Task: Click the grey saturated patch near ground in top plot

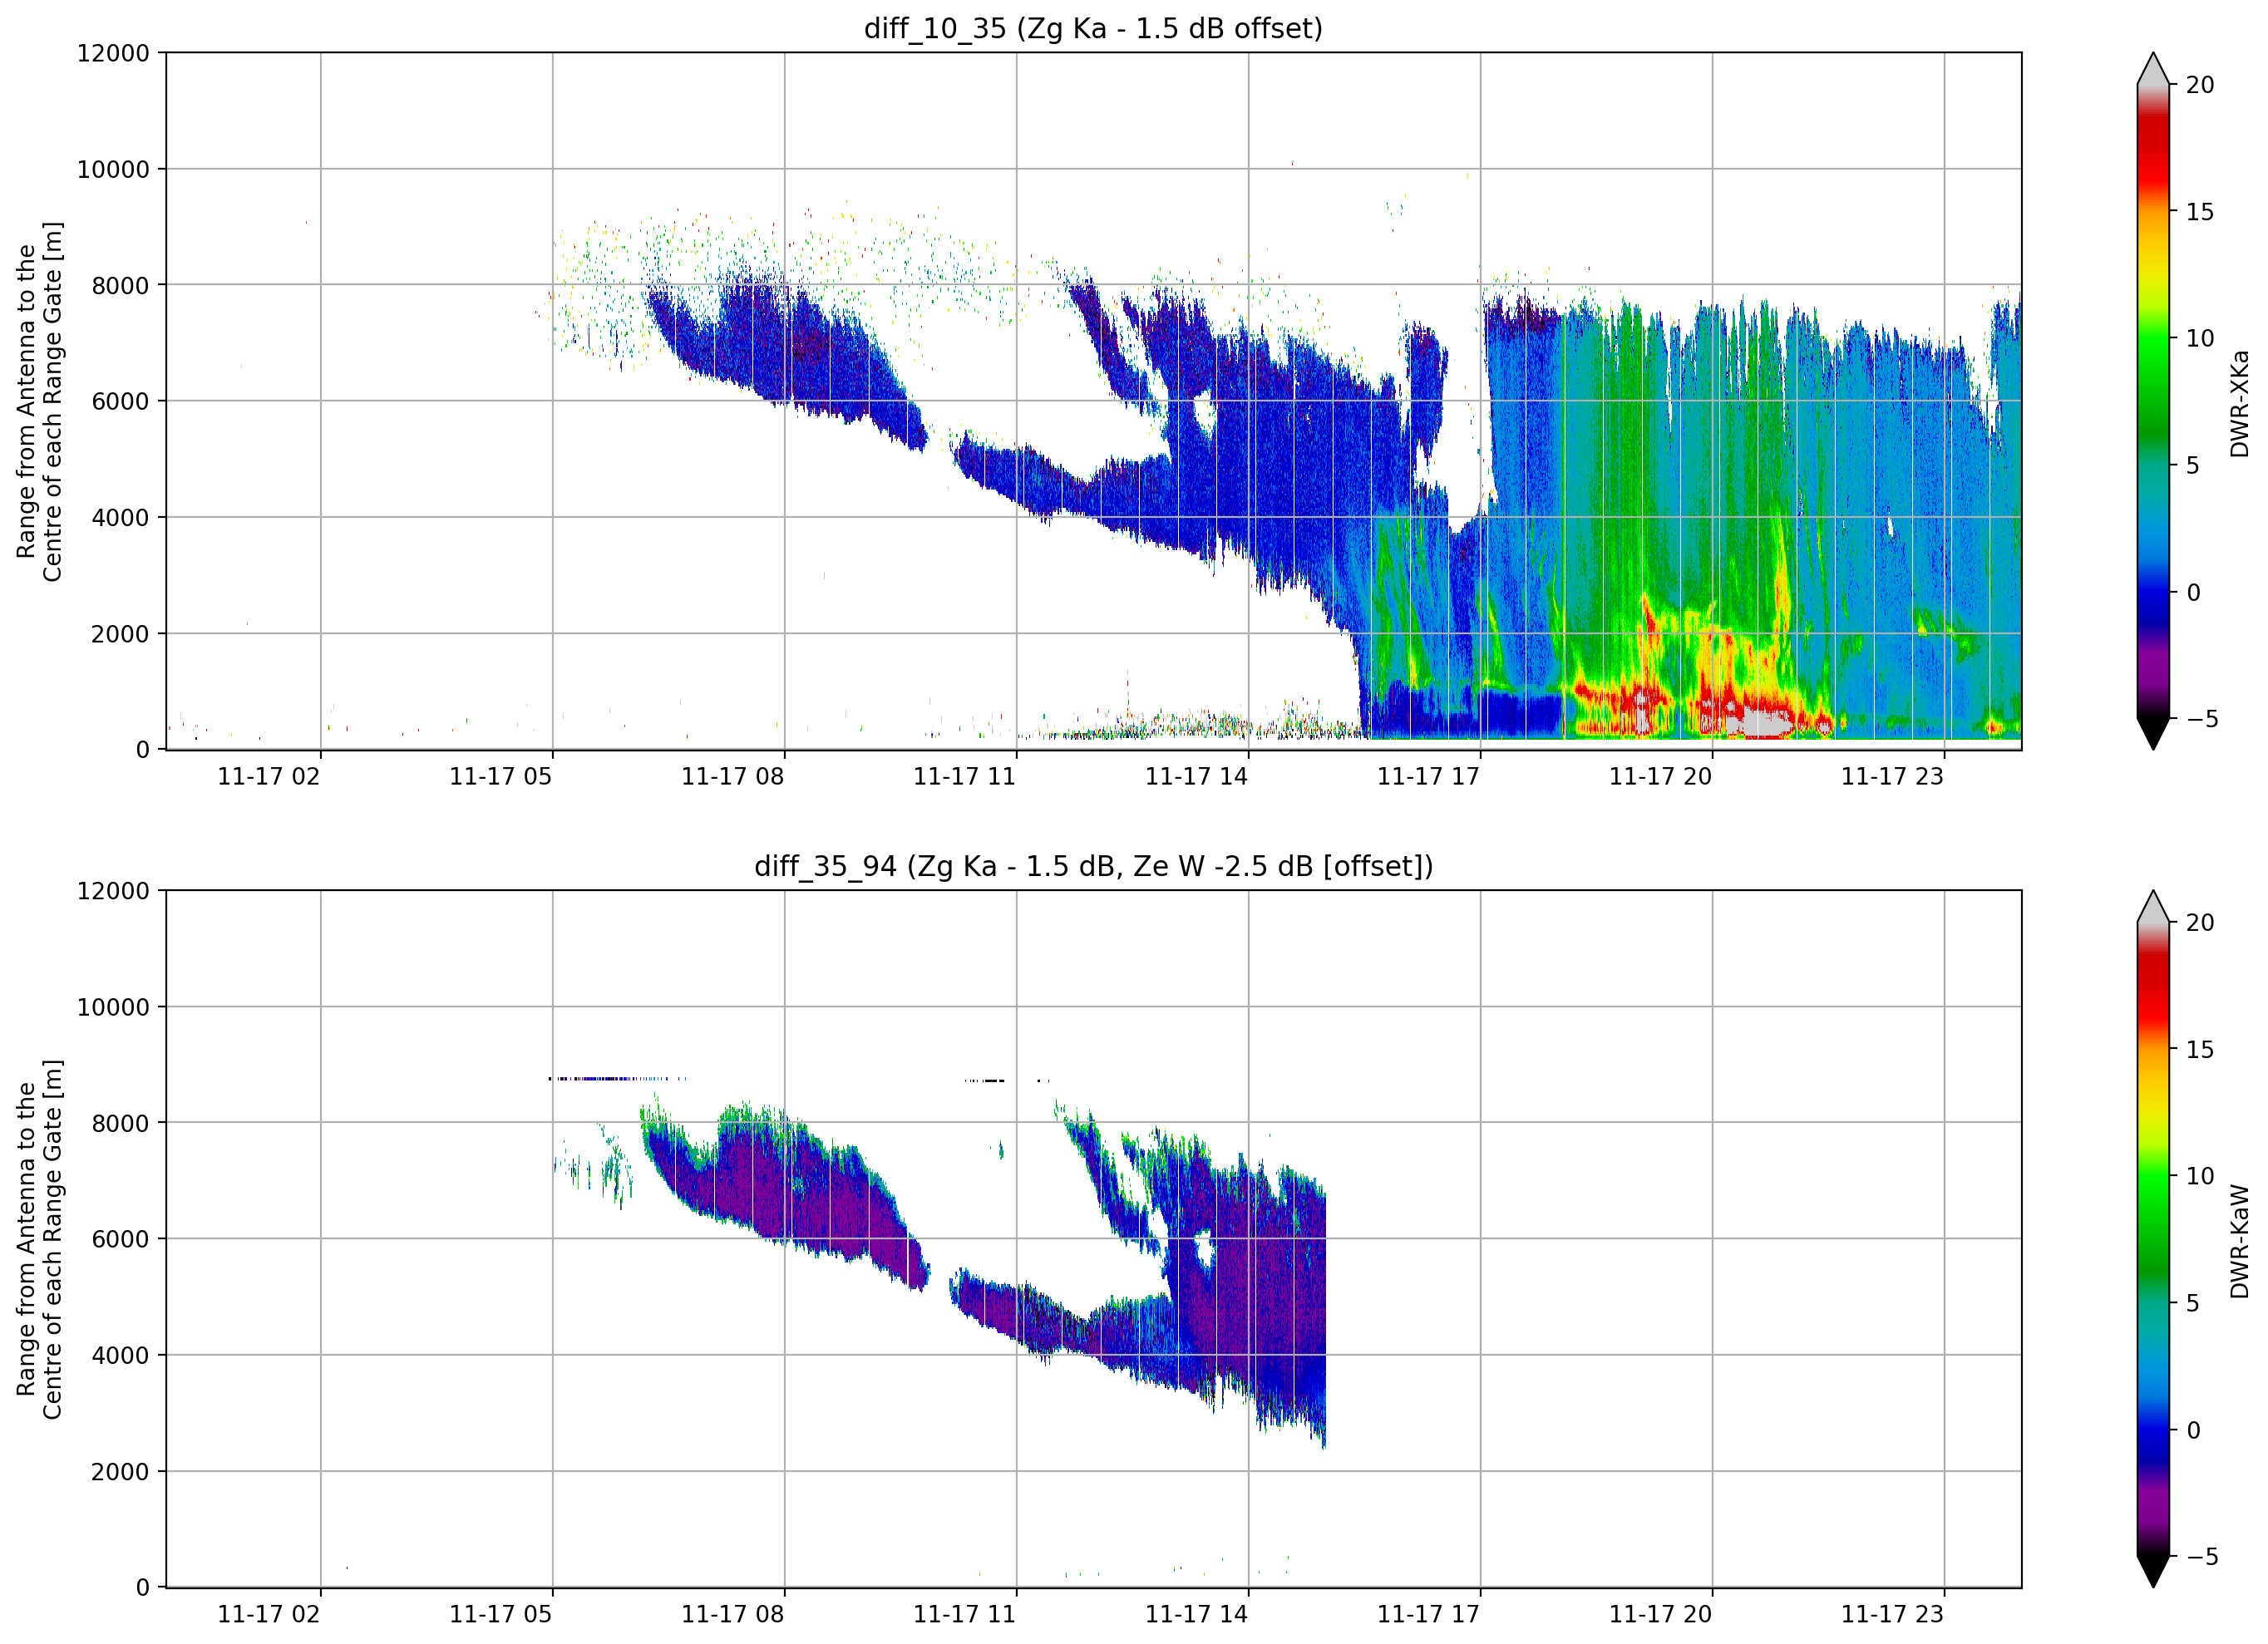Action: coord(1763,724)
